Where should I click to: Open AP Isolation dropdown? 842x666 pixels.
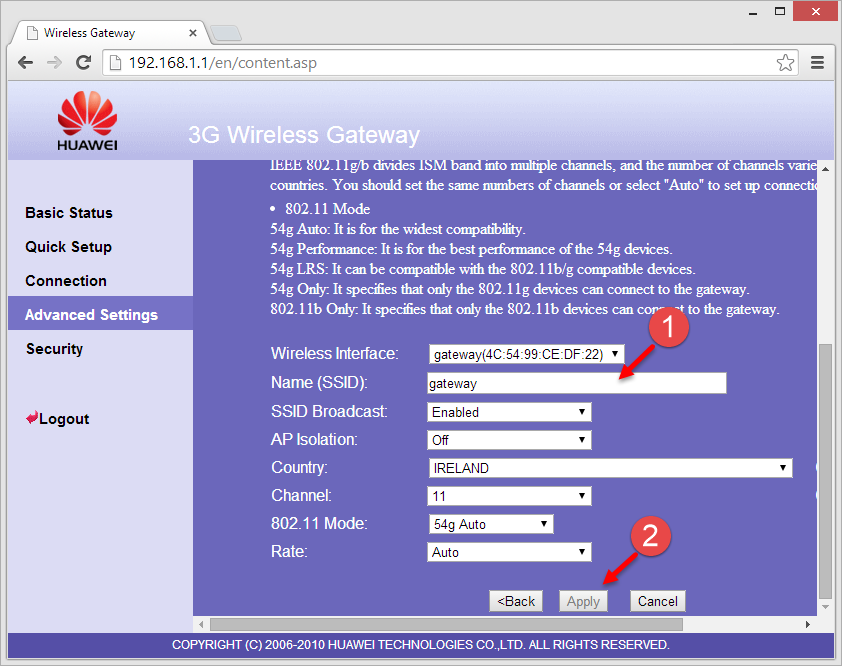[x=509, y=440]
